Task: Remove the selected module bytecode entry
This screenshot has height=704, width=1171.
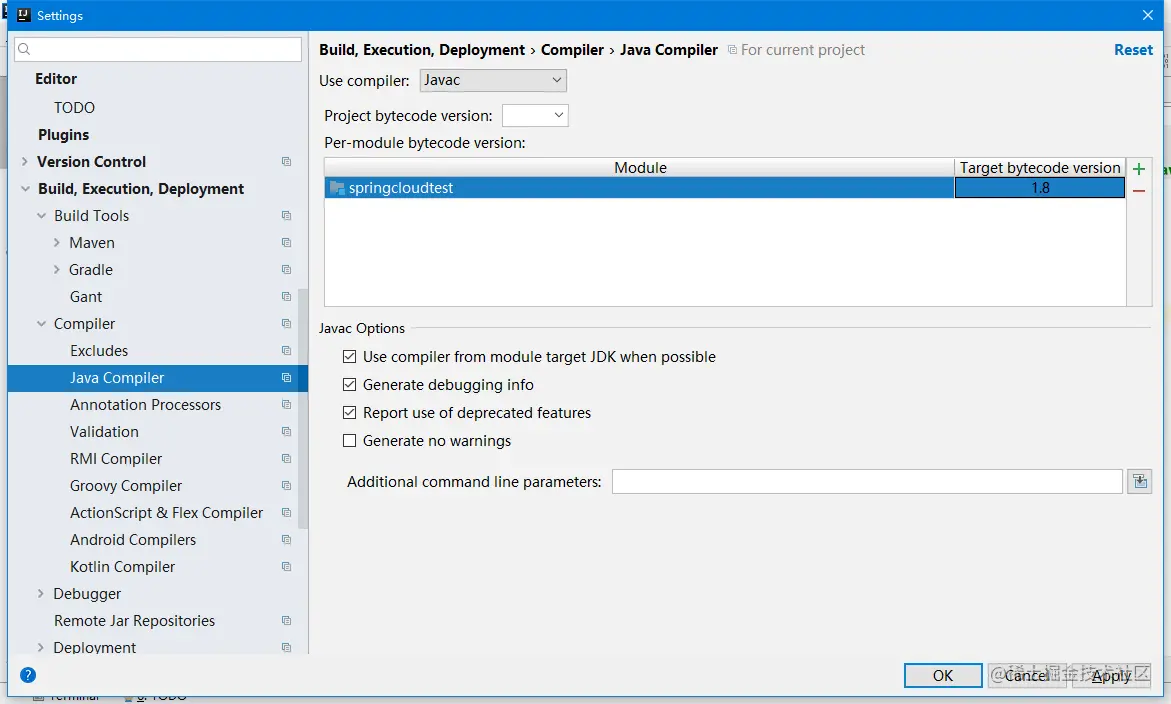Action: [x=1139, y=191]
